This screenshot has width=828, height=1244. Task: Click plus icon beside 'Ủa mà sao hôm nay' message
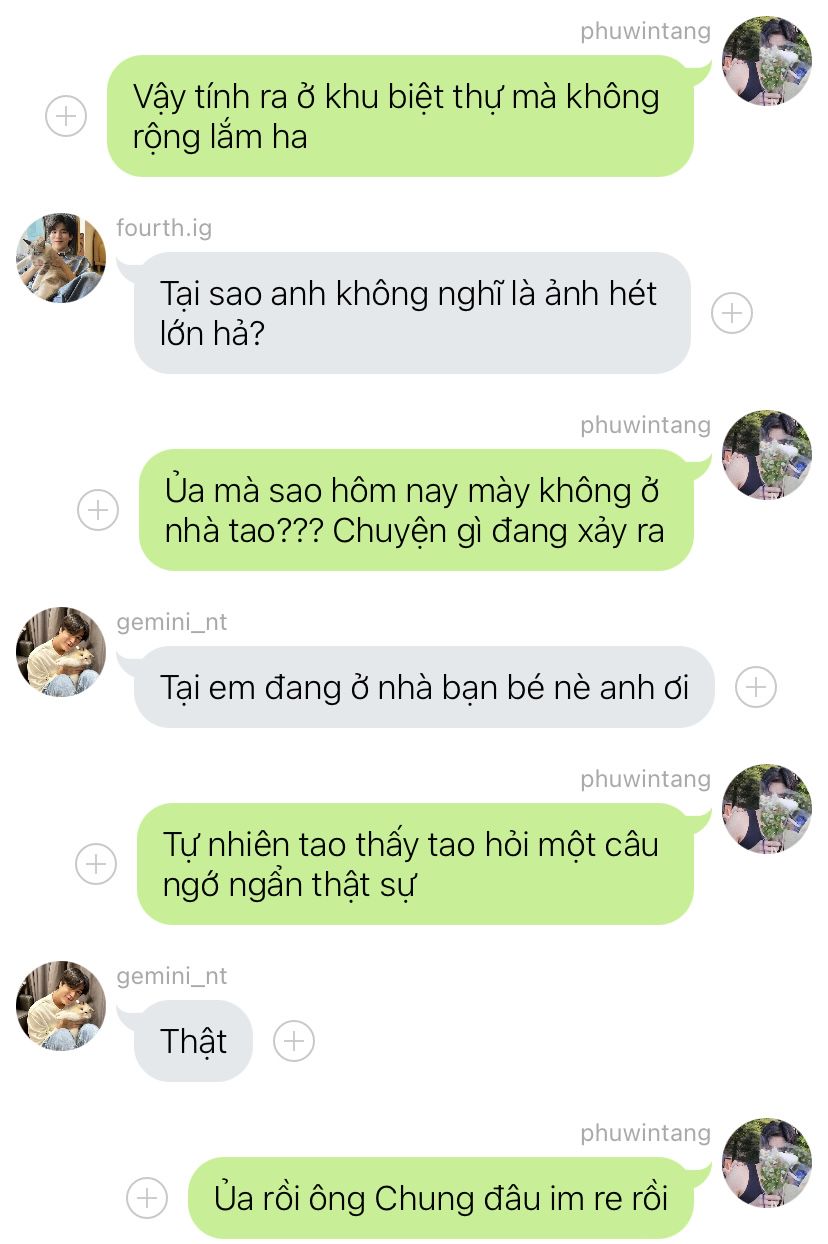[x=98, y=510]
